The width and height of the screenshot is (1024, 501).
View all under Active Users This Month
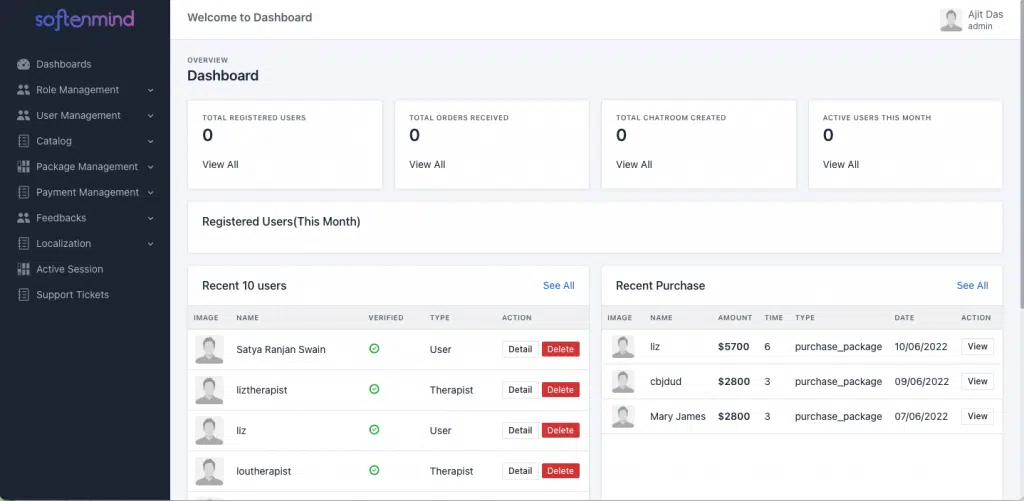coord(840,165)
